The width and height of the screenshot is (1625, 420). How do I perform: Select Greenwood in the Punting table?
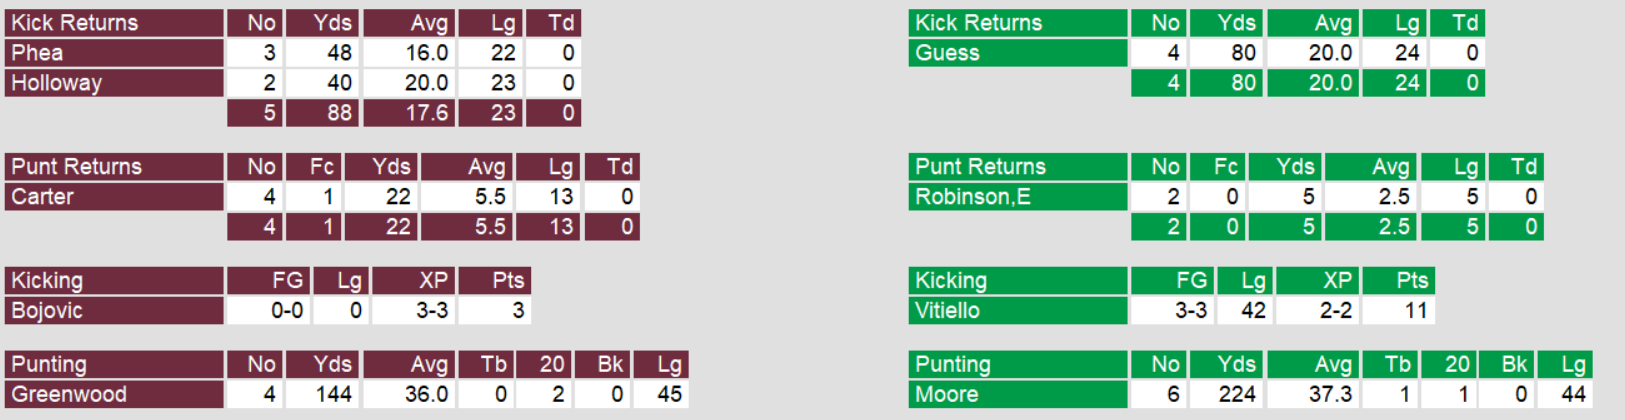click(69, 395)
